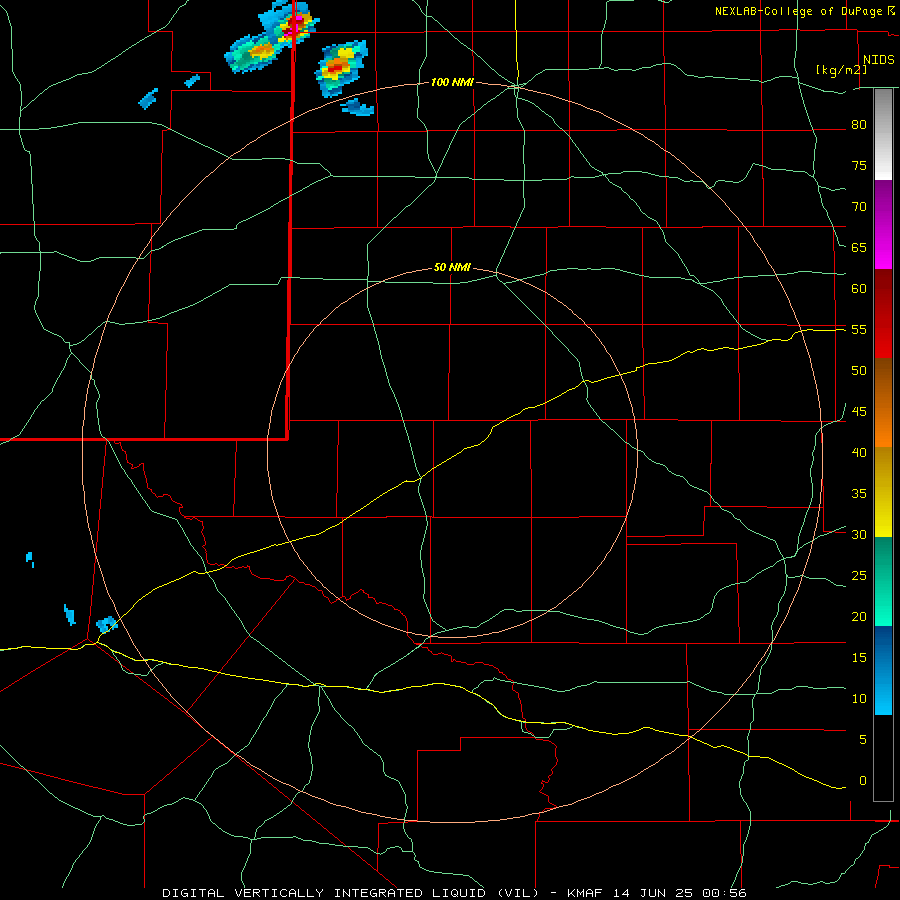Select the 40 value on the color scale

(x=859, y=453)
